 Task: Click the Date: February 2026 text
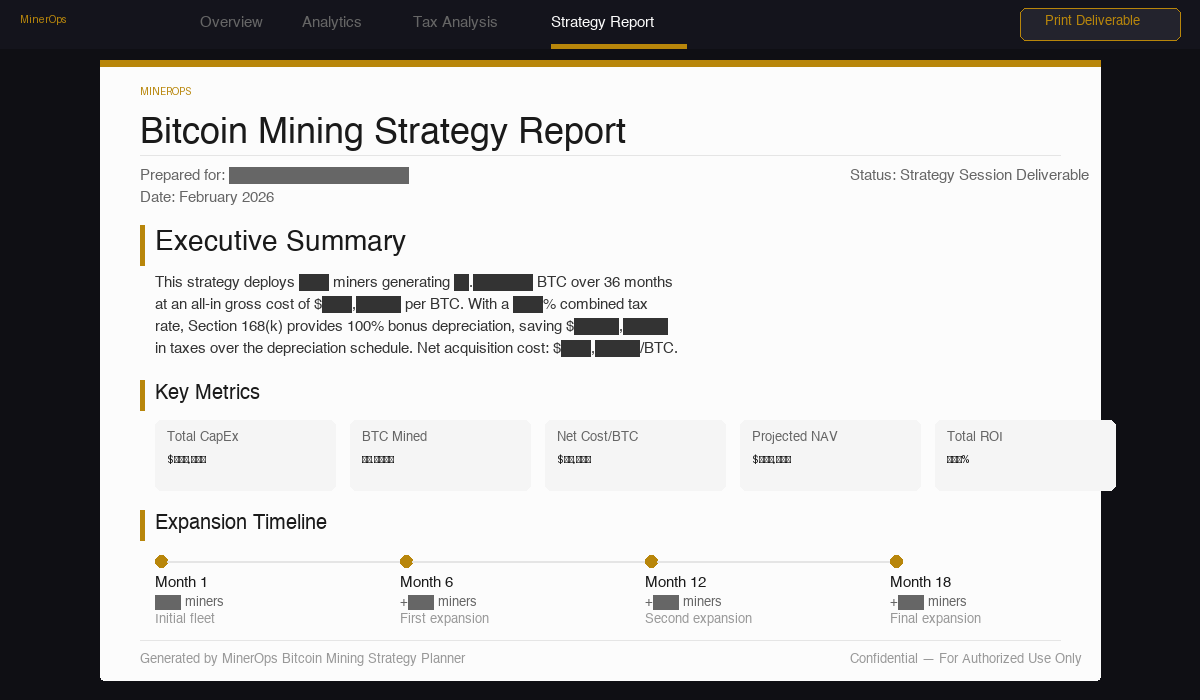tap(207, 197)
